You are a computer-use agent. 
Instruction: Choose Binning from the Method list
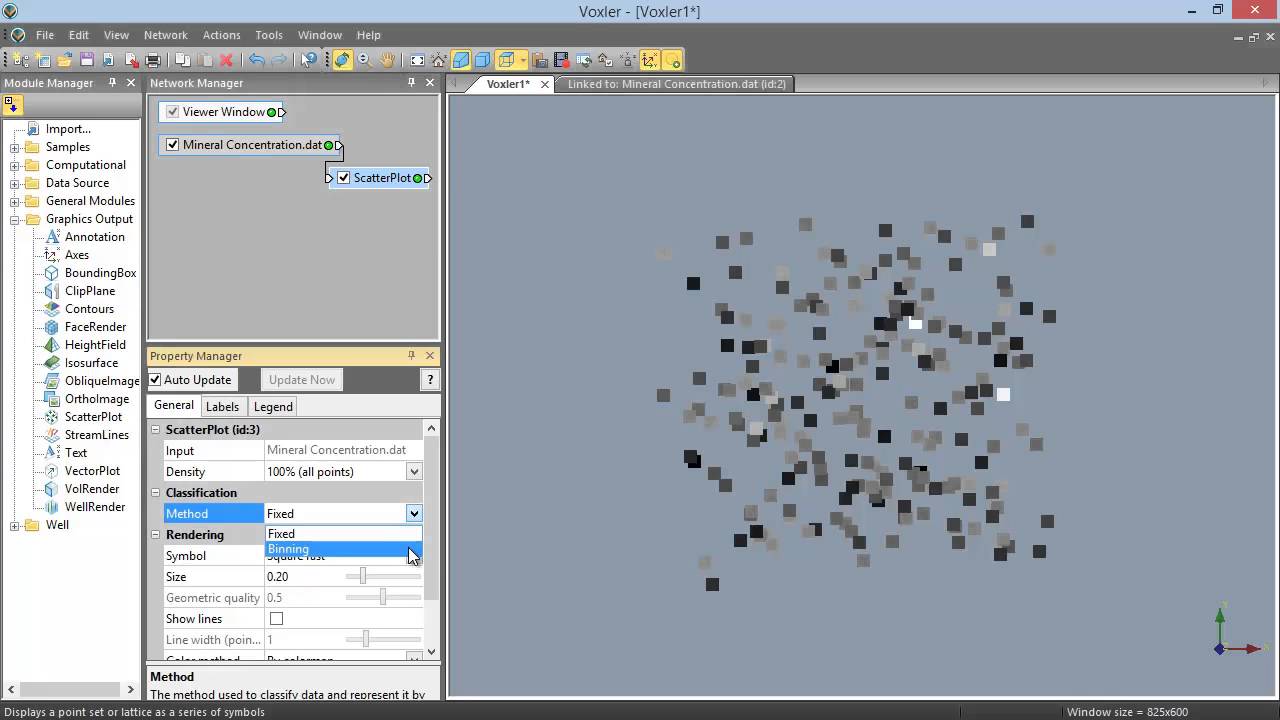(343, 549)
